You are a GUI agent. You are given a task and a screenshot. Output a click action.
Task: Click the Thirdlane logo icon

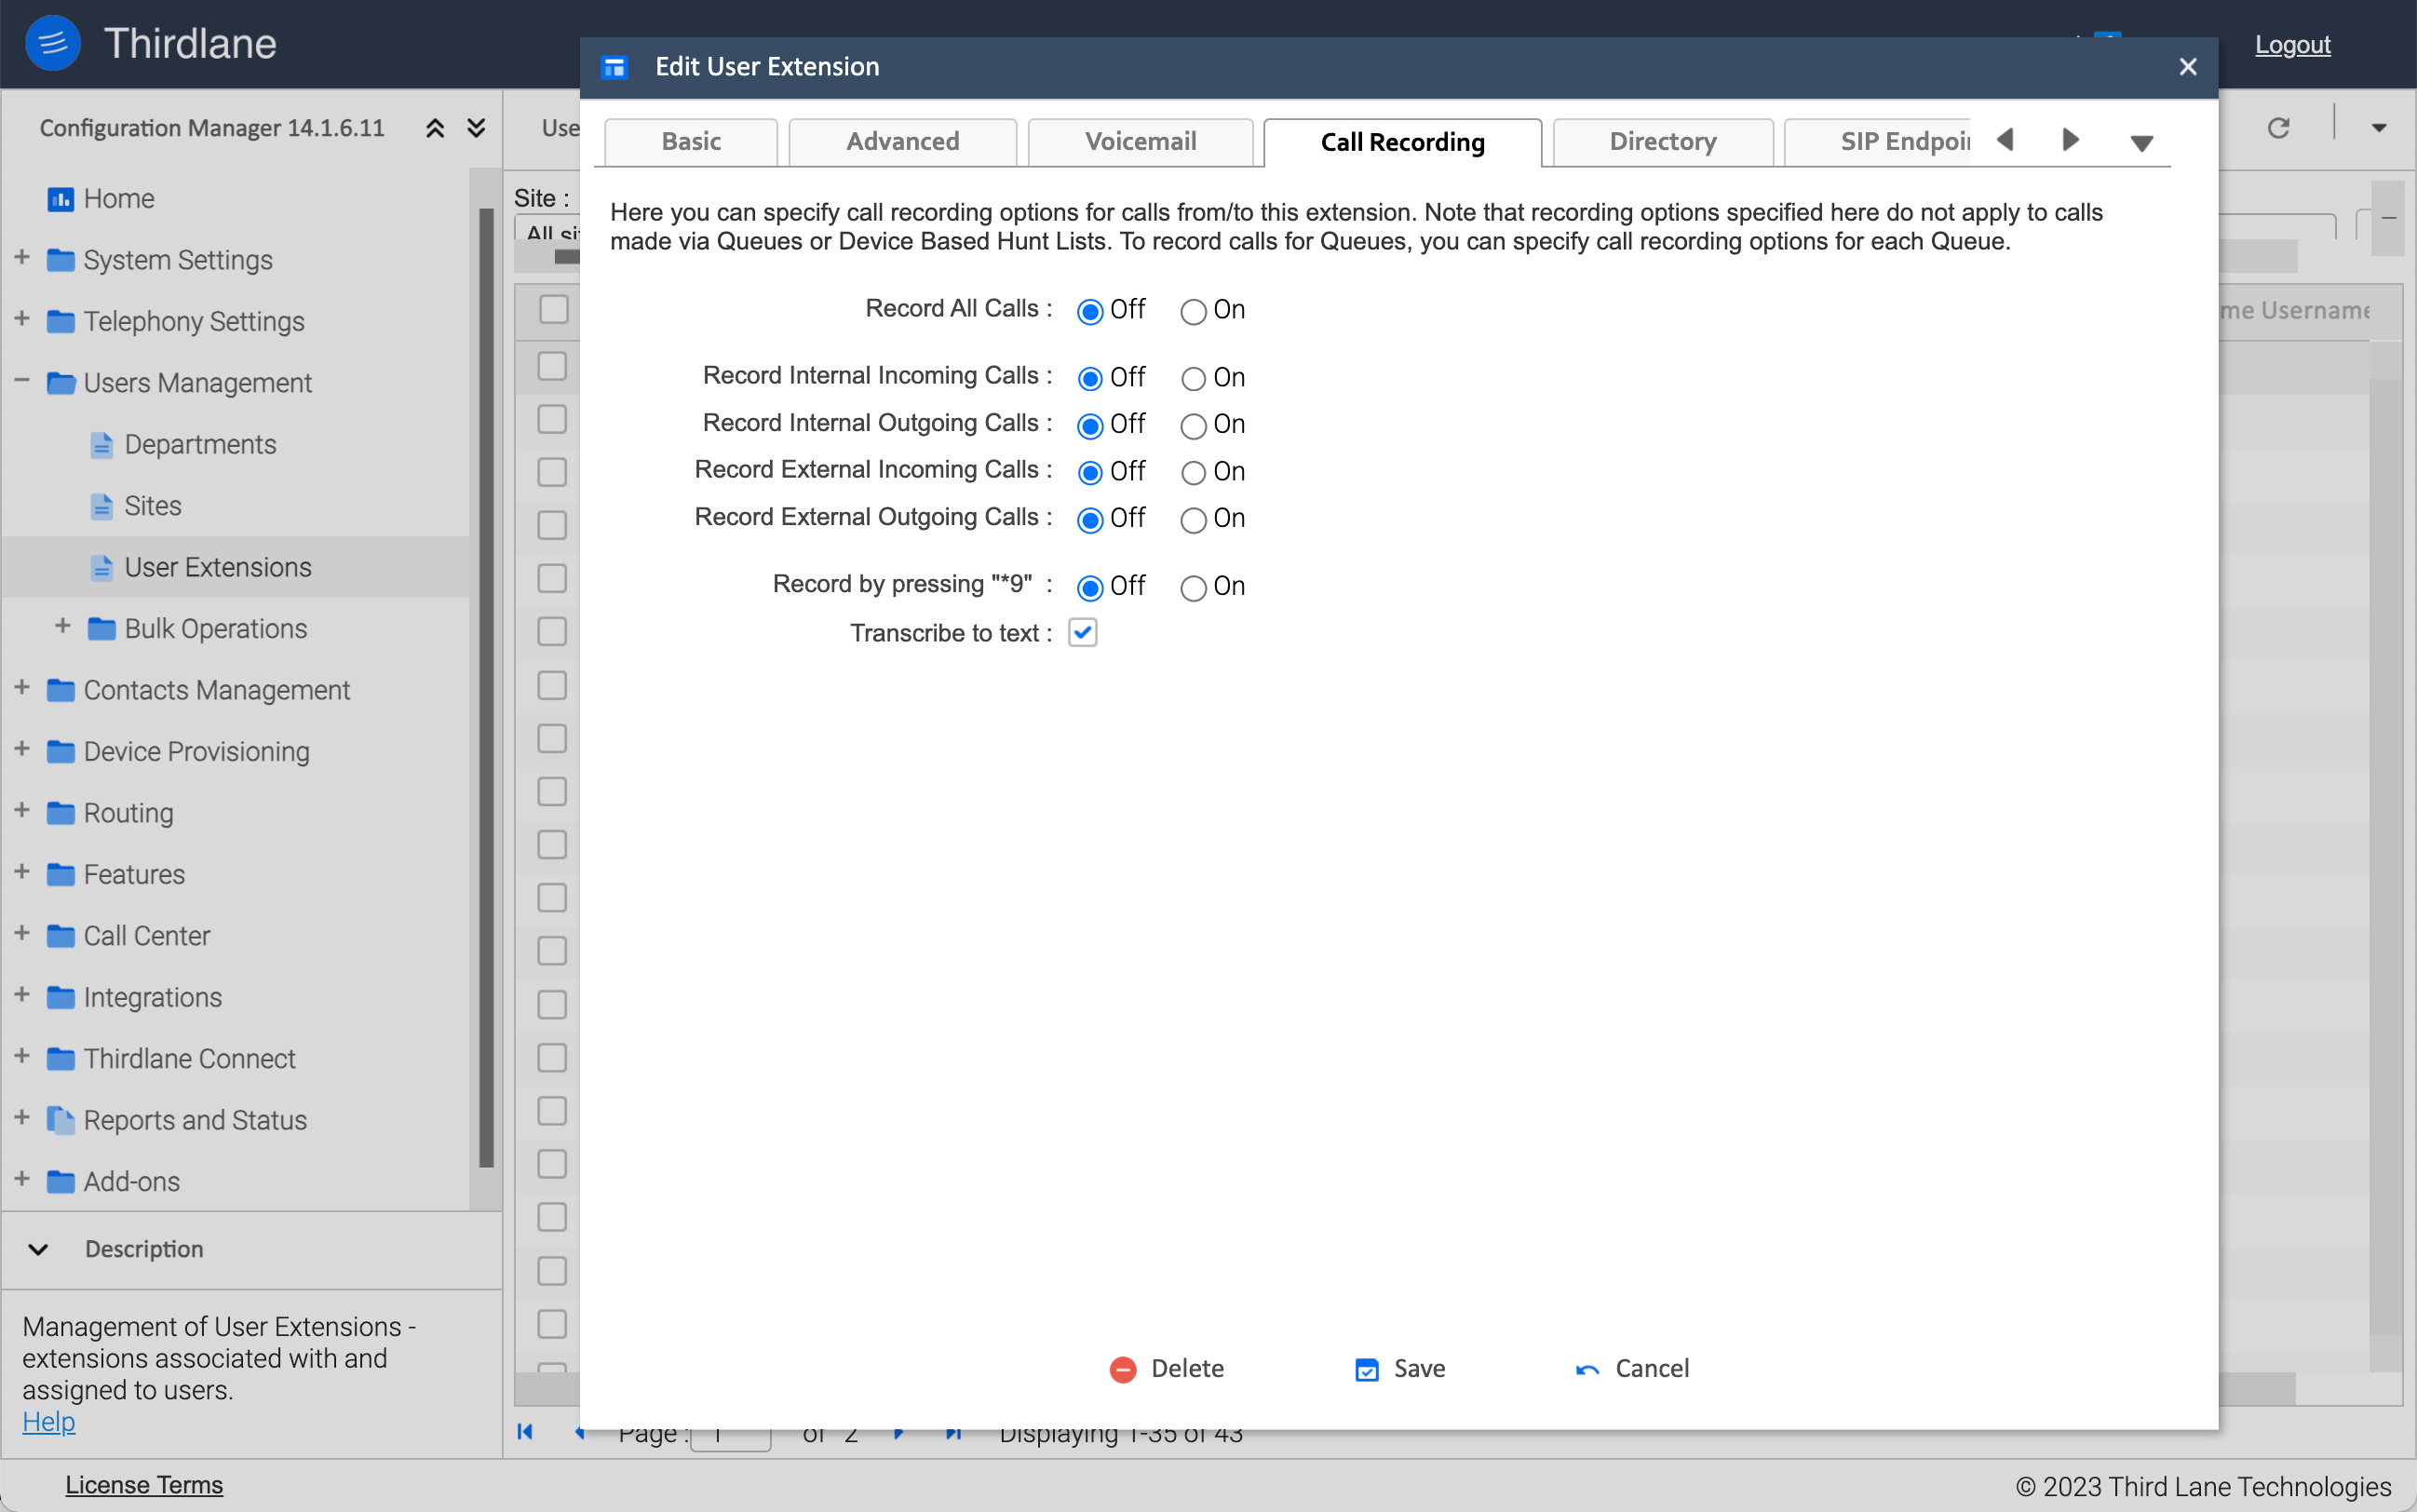[x=52, y=42]
